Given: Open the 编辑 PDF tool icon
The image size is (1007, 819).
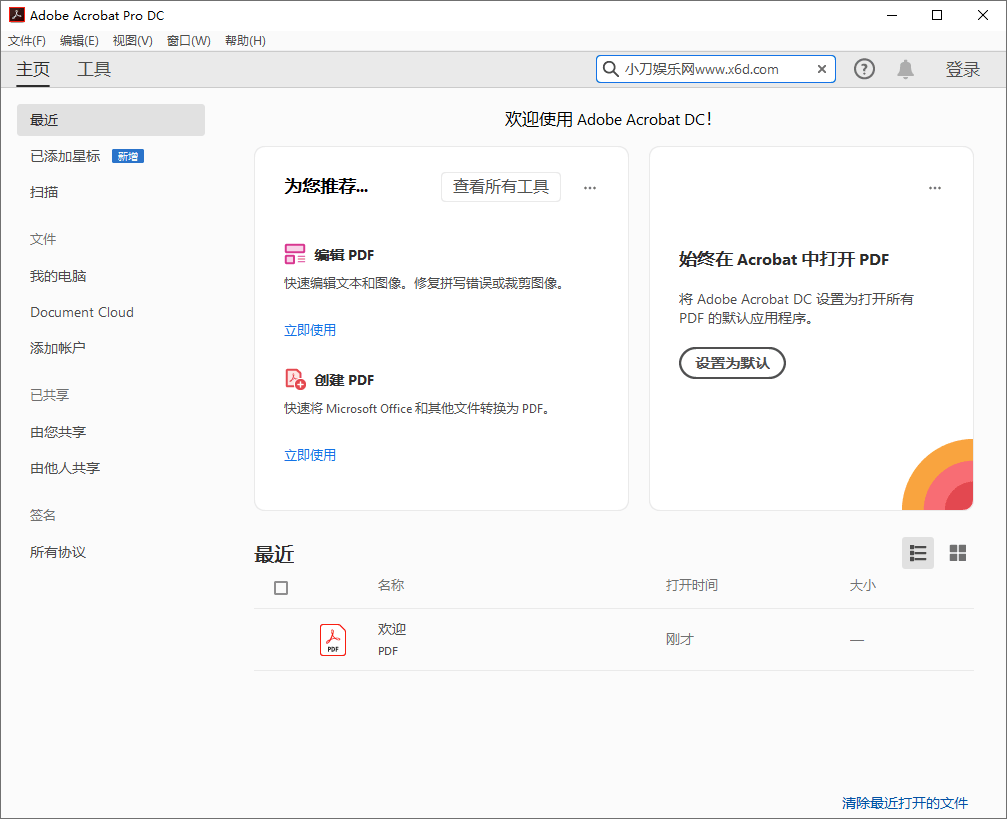Looking at the screenshot, I should coord(295,254).
